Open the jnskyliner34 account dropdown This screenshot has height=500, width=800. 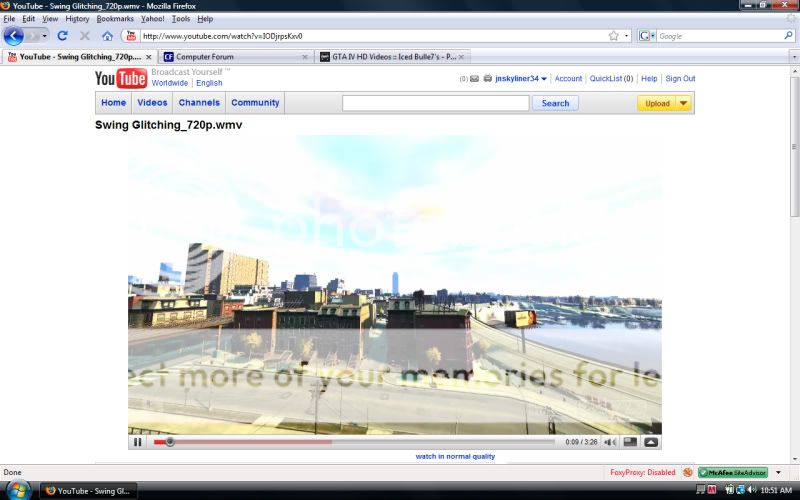(x=544, y=79)
